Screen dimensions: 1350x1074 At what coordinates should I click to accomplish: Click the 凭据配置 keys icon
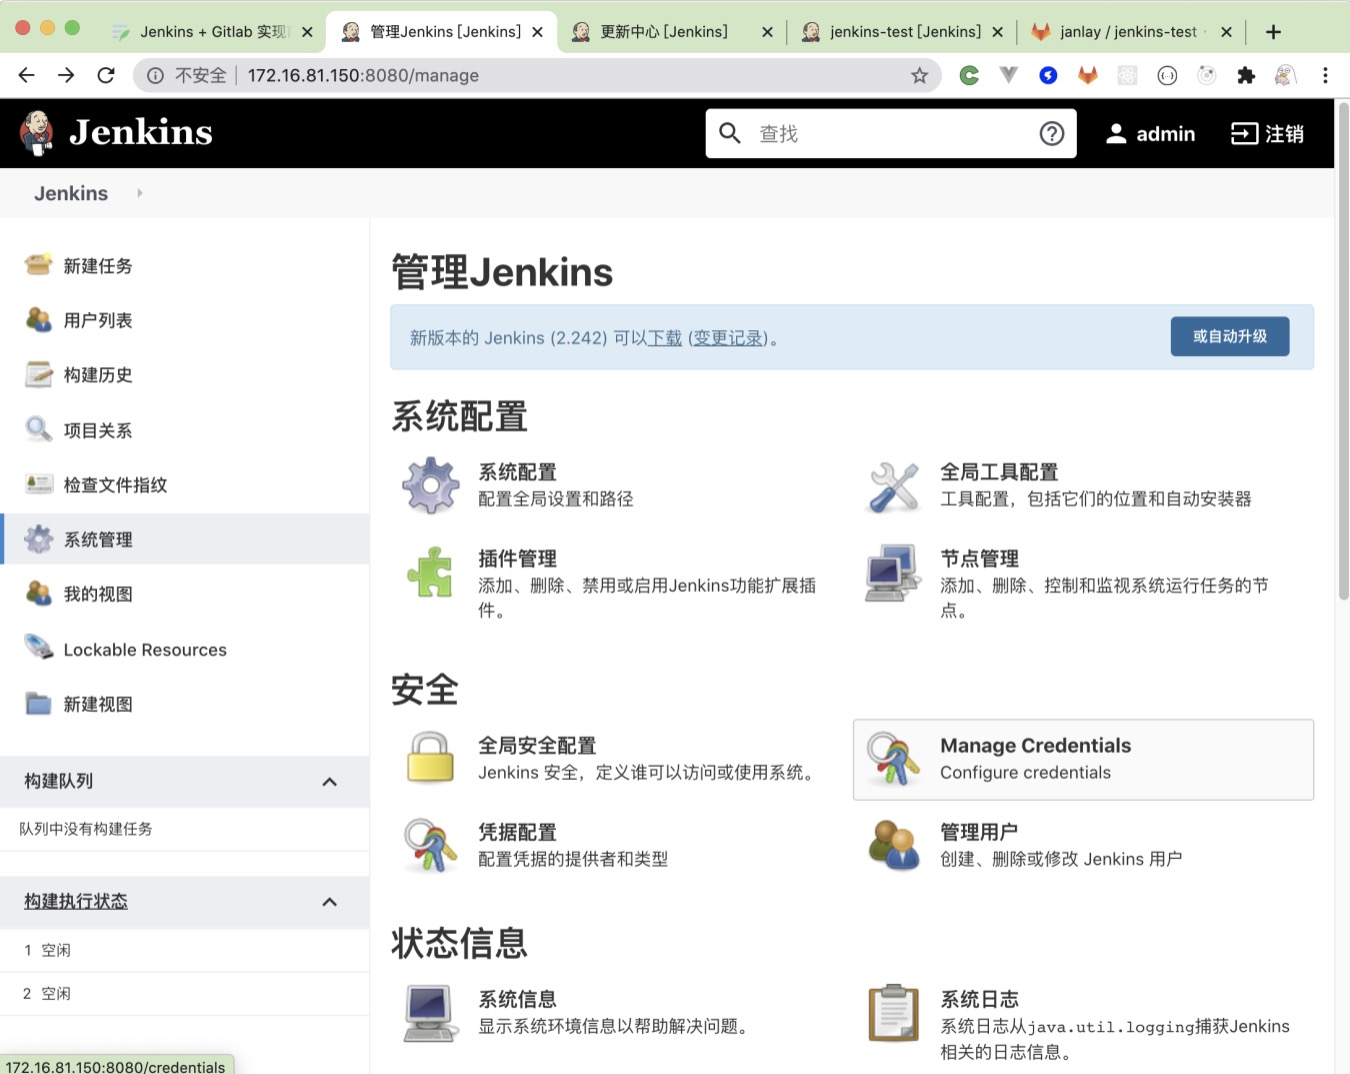point(431,846)
